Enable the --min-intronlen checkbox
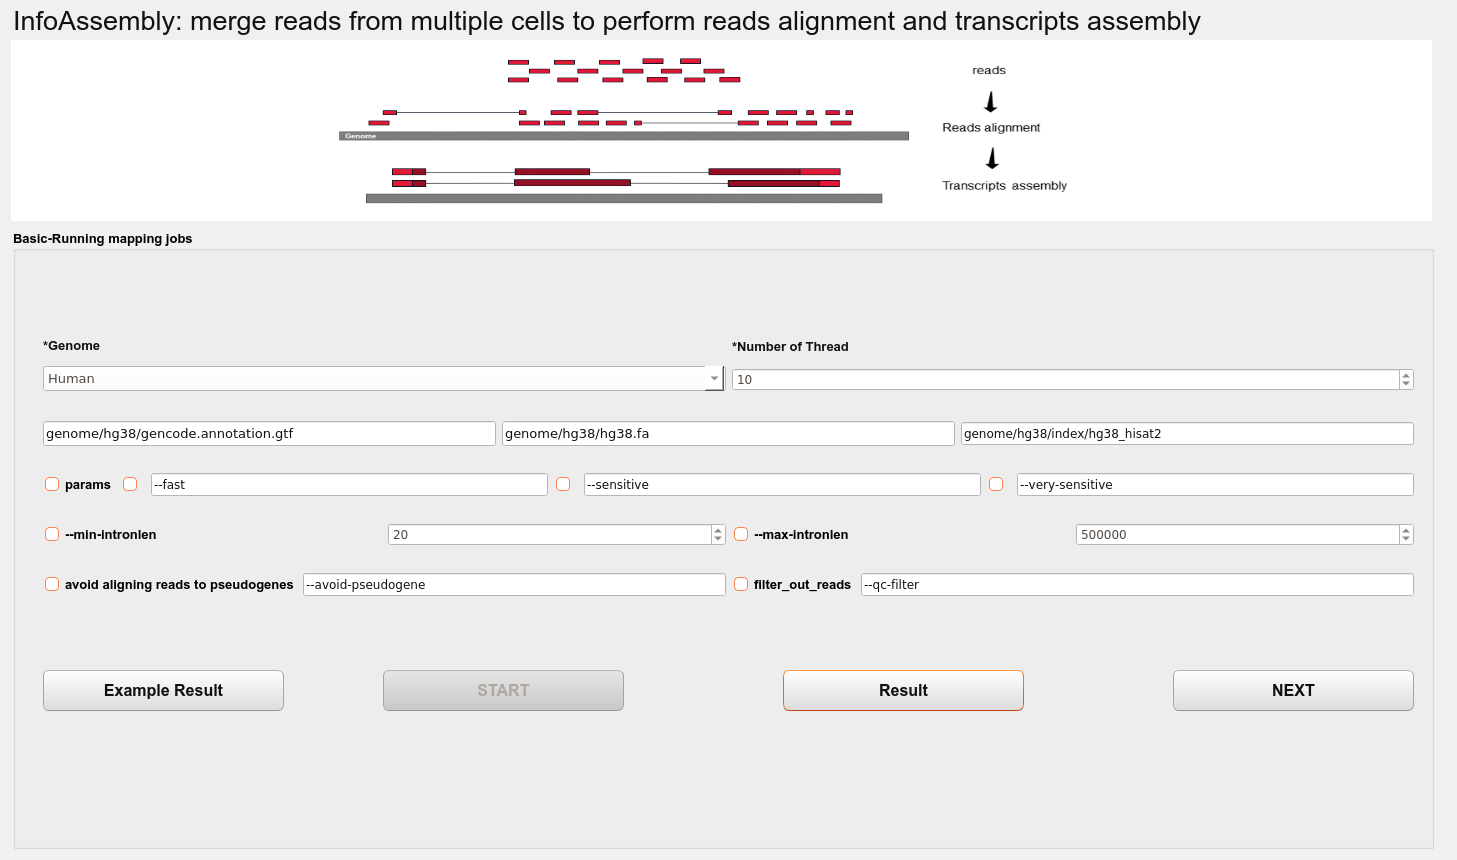Image resolution: width=1457 pixels, height=860 pixels. point(52,534)
